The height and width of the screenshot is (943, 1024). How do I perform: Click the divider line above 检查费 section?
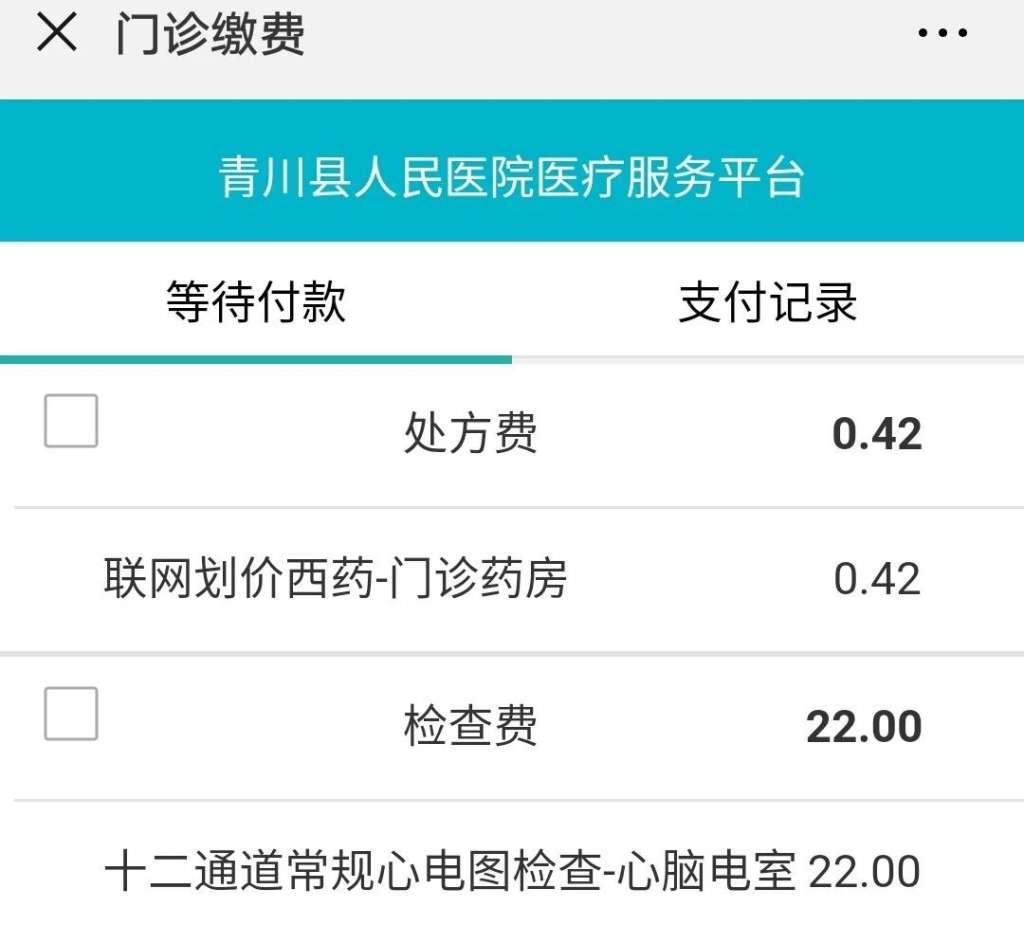click(x=512, y=654)
